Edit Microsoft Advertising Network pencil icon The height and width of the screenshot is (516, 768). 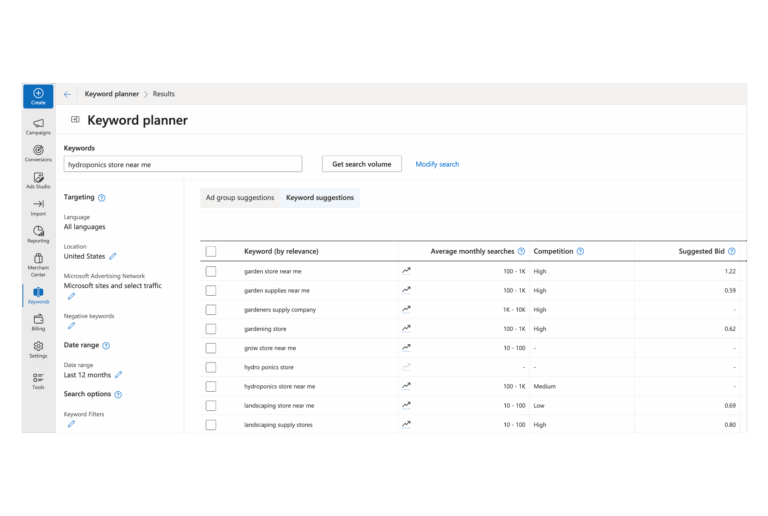[x=72, y=296]
